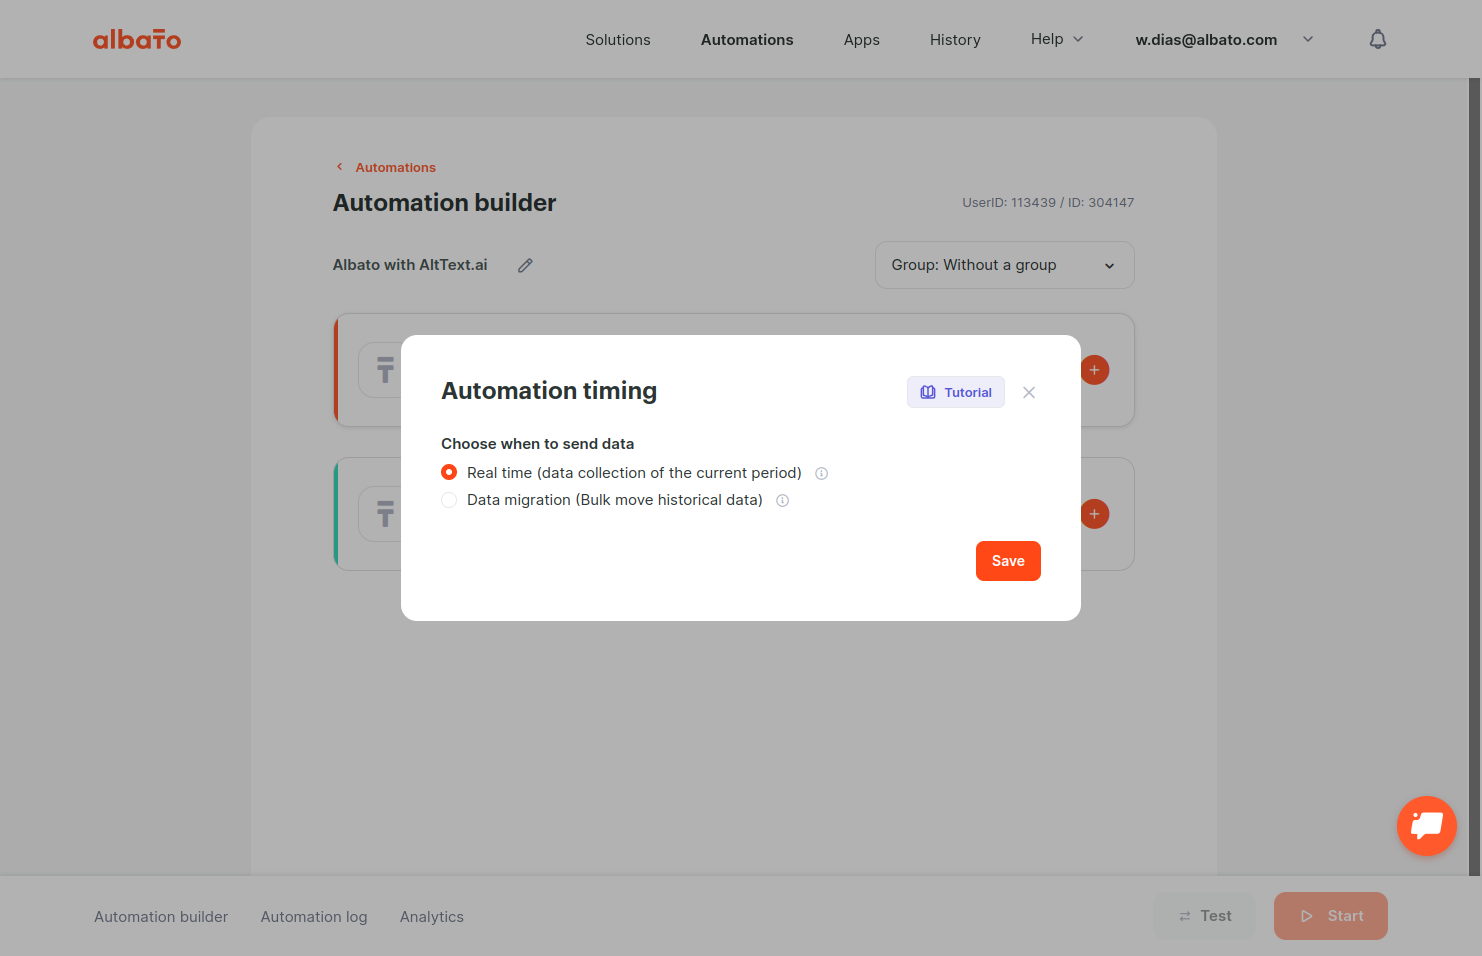Image resolution: width=1482 pixels, height=956 pixels.
Task: Switch to the Automation builder bottom tab
Action: (161, 917)
